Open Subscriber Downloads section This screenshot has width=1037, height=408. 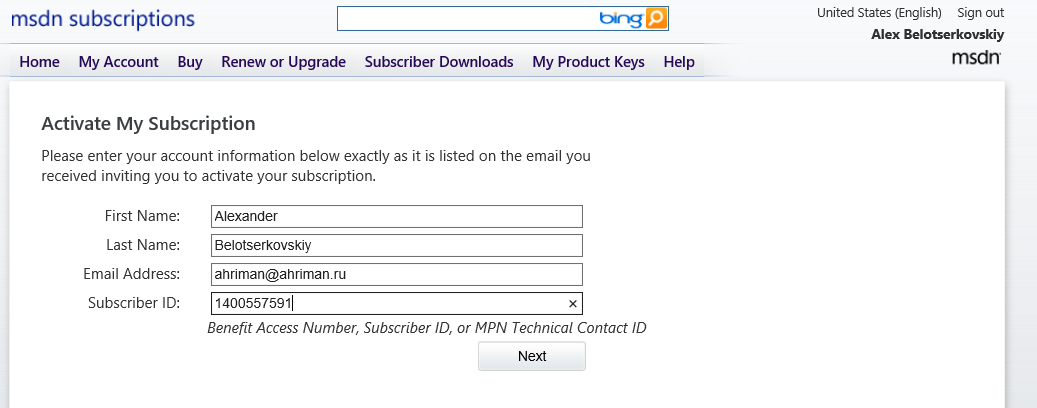coord(439,62)
